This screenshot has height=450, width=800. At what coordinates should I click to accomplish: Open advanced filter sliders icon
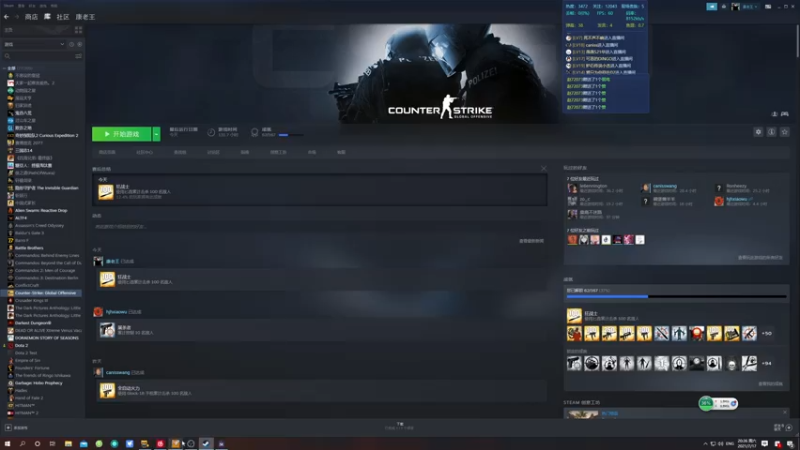point(79,56)
